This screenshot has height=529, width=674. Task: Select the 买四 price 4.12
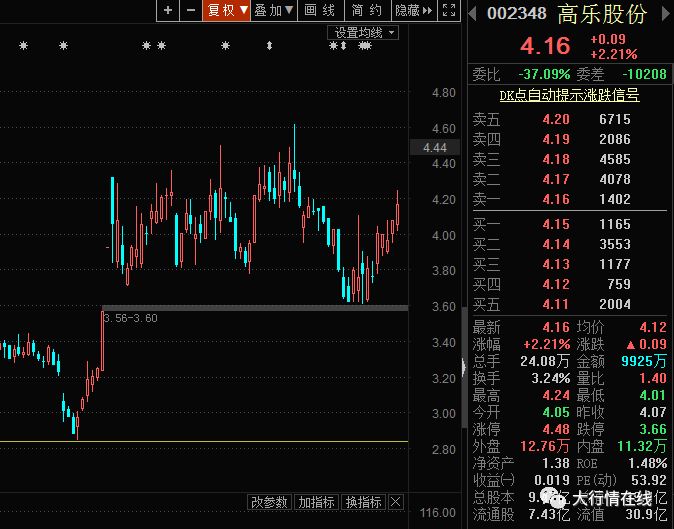tap(556, 284)
